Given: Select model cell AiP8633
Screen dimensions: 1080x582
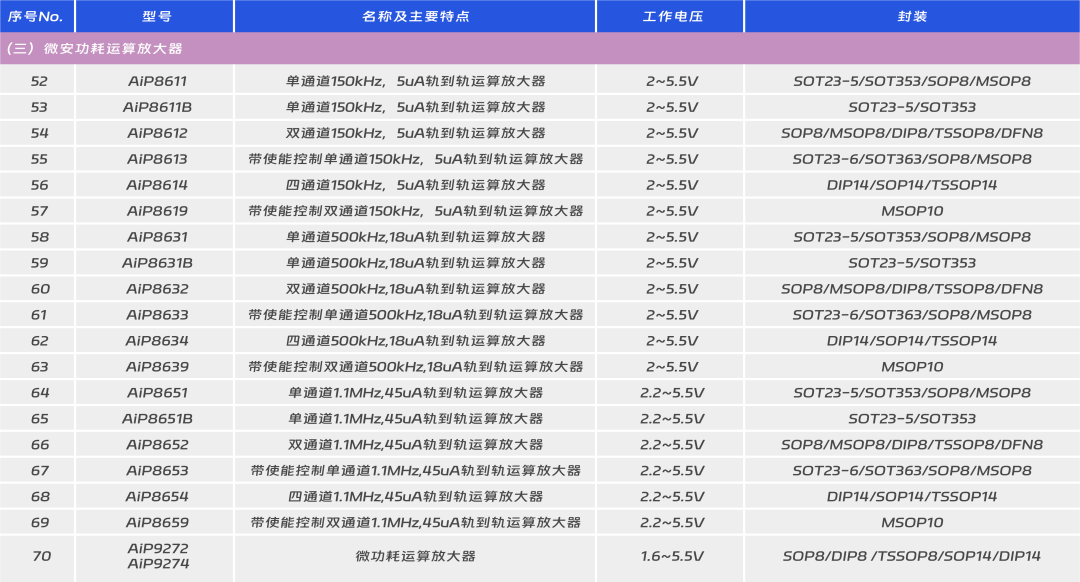Looking at the screenshot, I should 157,315.
